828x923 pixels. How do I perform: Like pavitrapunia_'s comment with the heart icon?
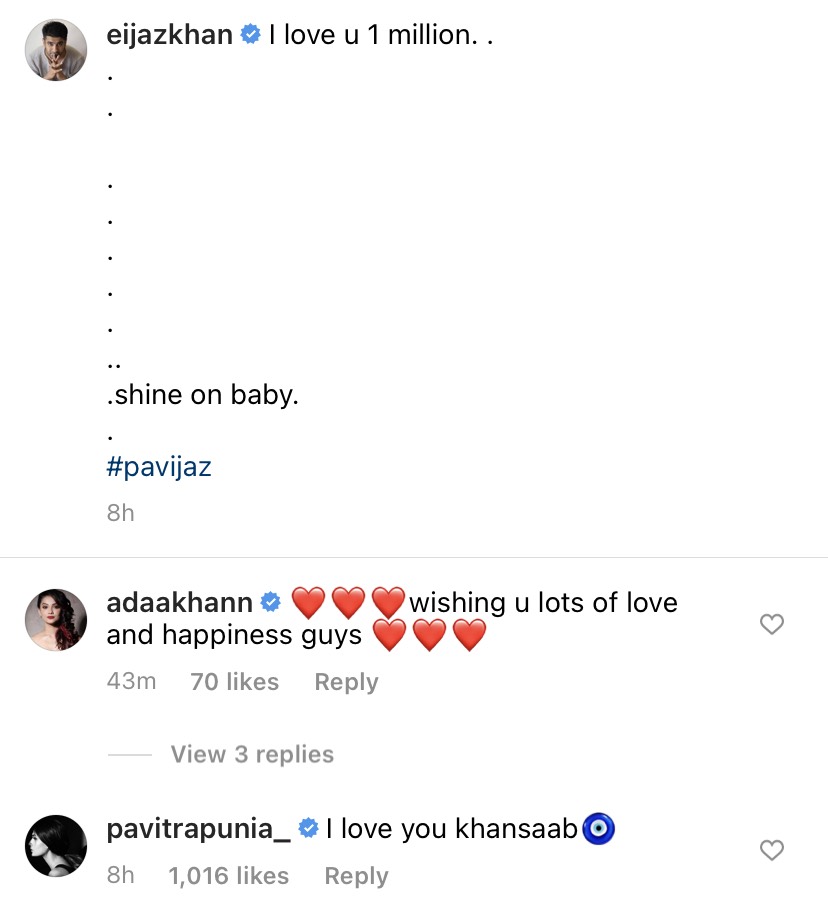pos(771,851)
